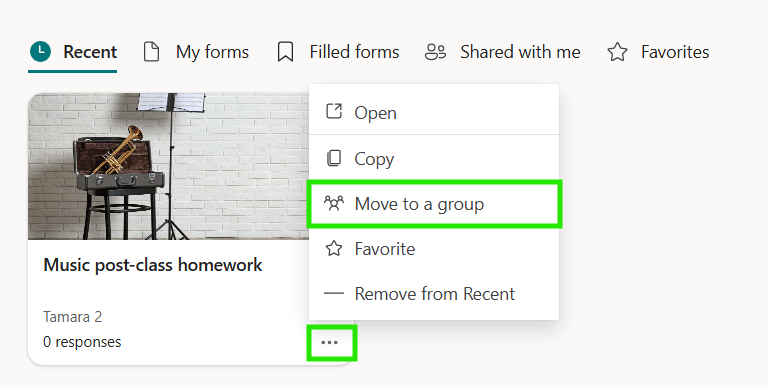The image size is (768, 387).
Task: Click the group people icon in the menu
Action: 334,203
